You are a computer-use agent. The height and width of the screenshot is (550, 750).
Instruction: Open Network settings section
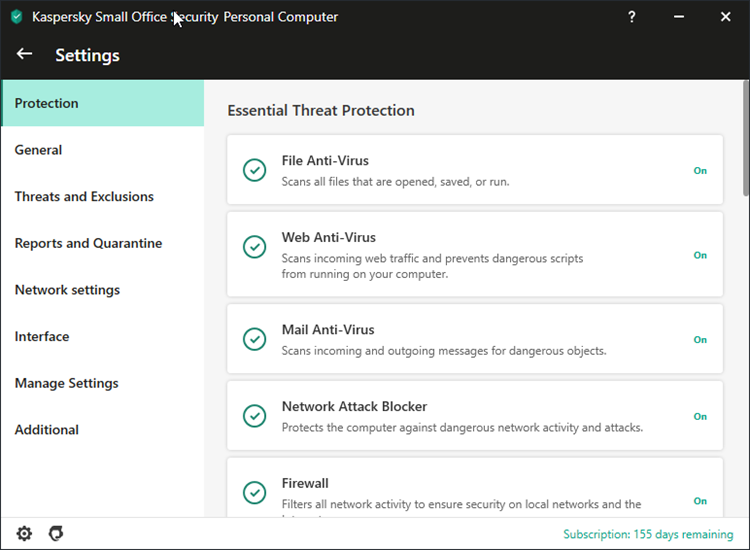[102, 290]
